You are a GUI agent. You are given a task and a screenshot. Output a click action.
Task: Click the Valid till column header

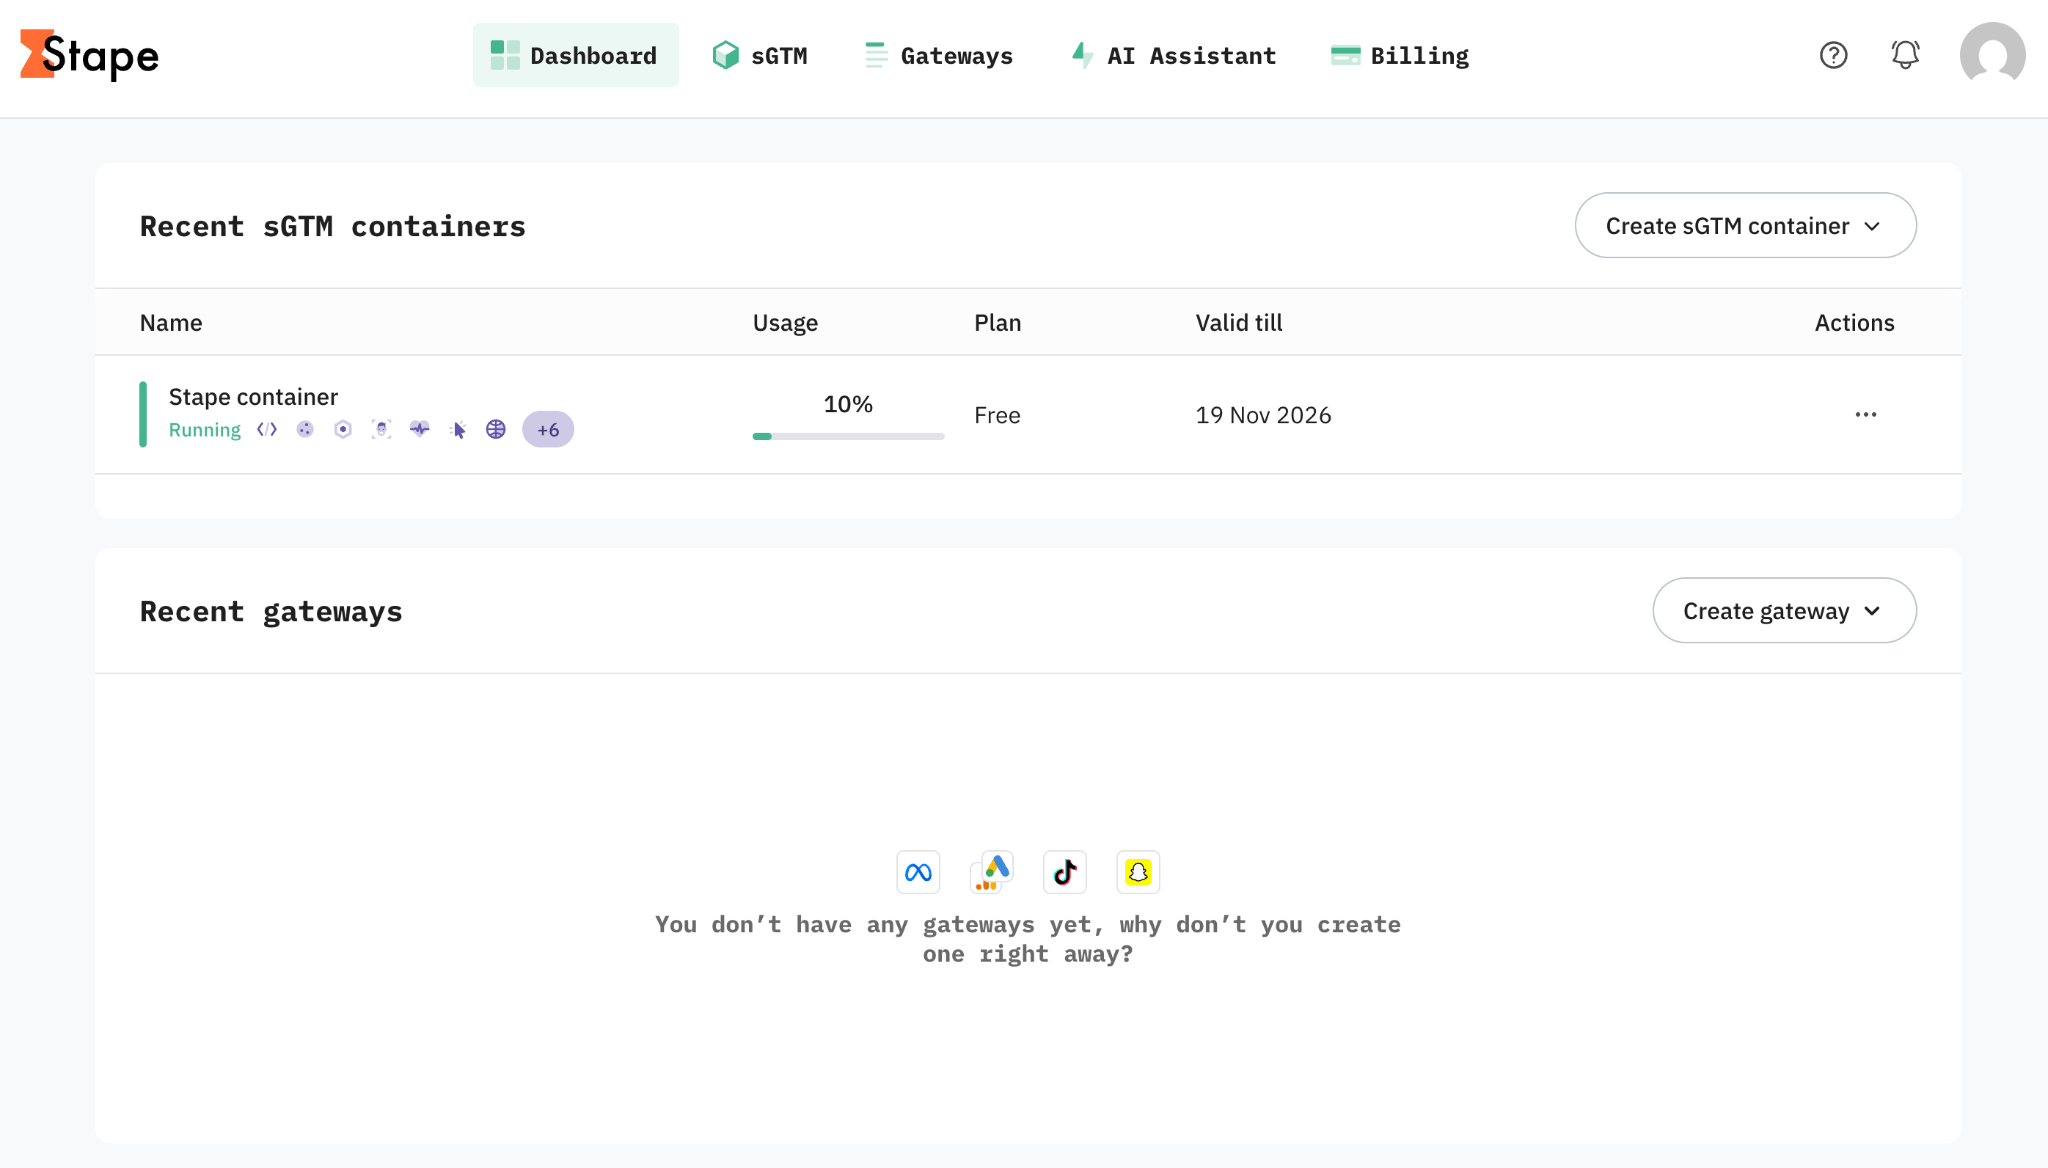tap(1239, 322)
